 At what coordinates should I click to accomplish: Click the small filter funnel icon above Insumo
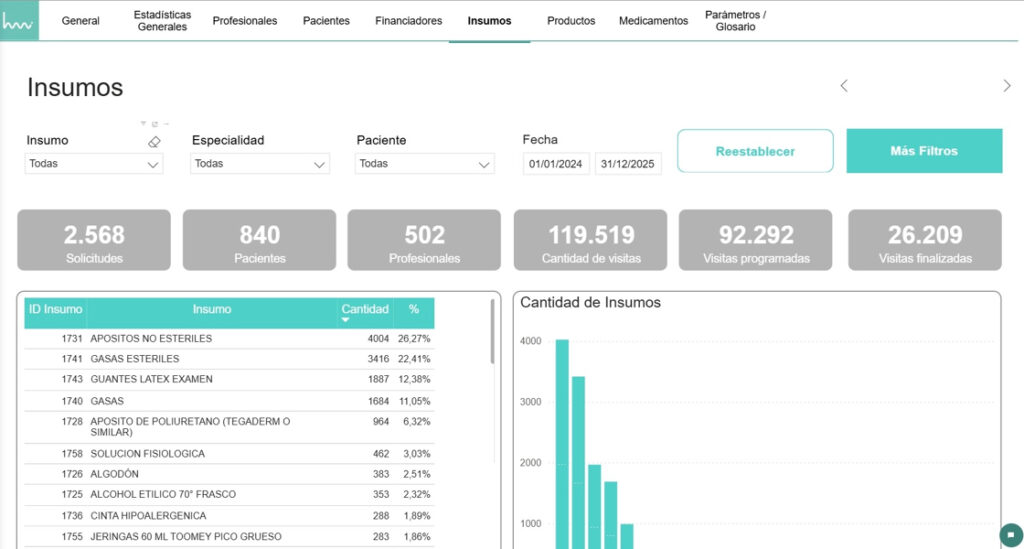(x=143, y=123)
